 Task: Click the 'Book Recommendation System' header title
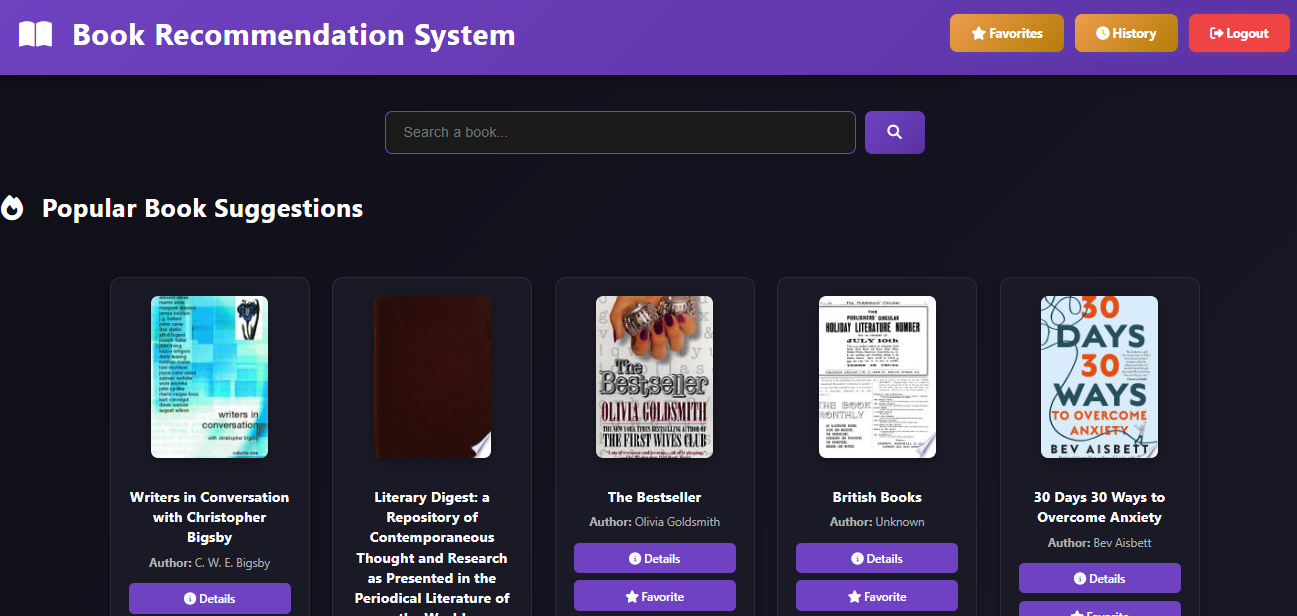pyautogui.click(x=294, y=35)
